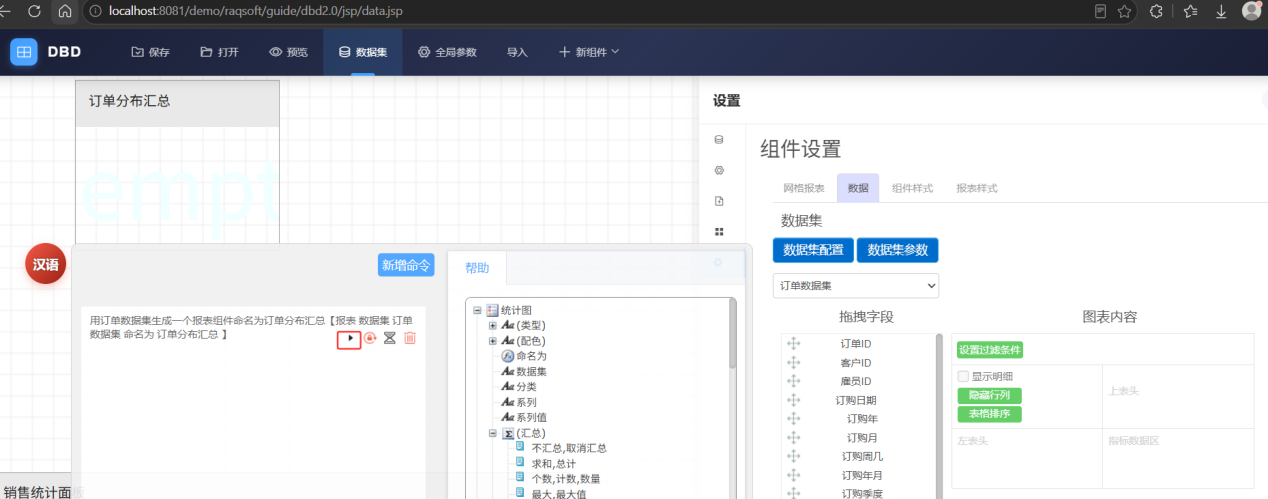
Task: Click 预览 in the top toolbar
Action: (288, 52)
